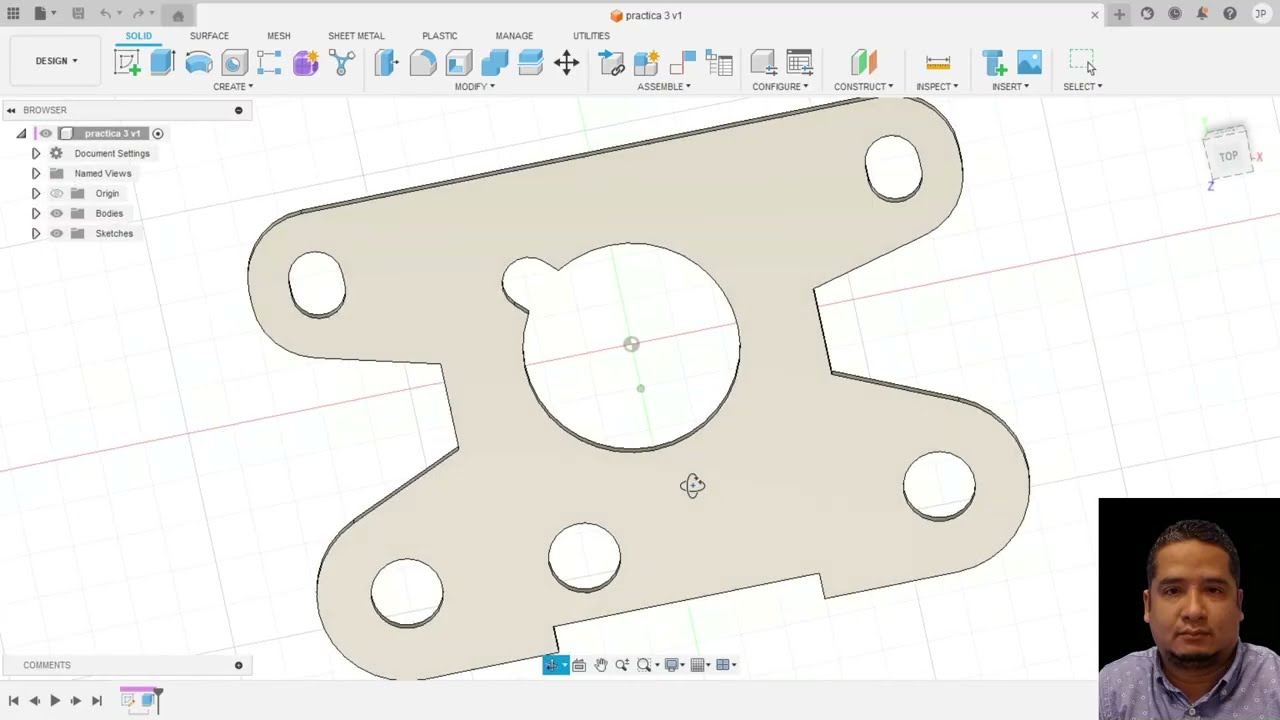The width and height of the screenshot is (1280, 720).
Task: Select the Revolve tool
Action: pos(198,63)
